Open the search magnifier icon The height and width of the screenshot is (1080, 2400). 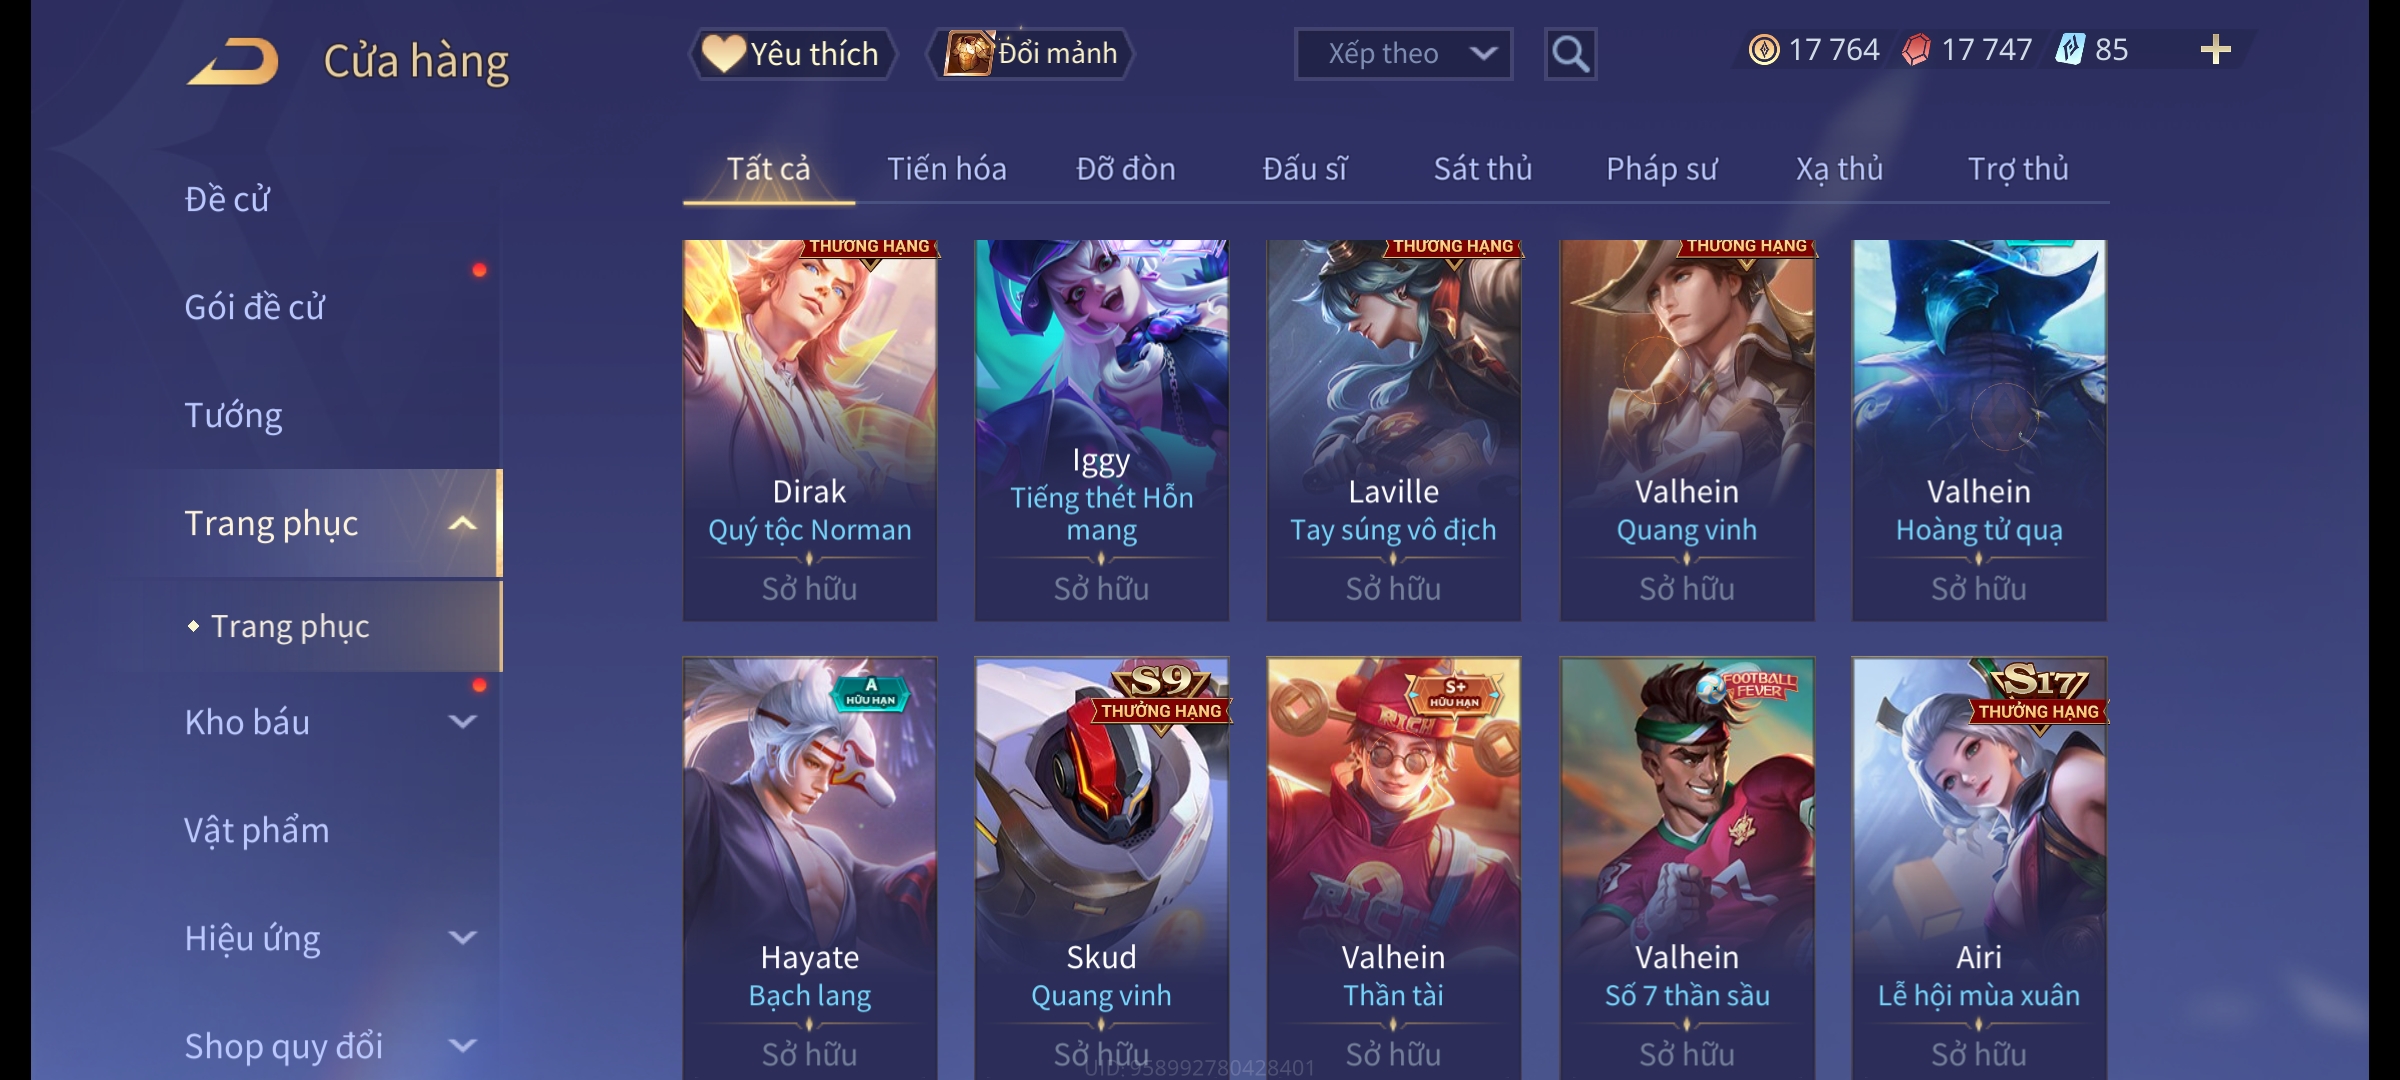[1570, 54]
